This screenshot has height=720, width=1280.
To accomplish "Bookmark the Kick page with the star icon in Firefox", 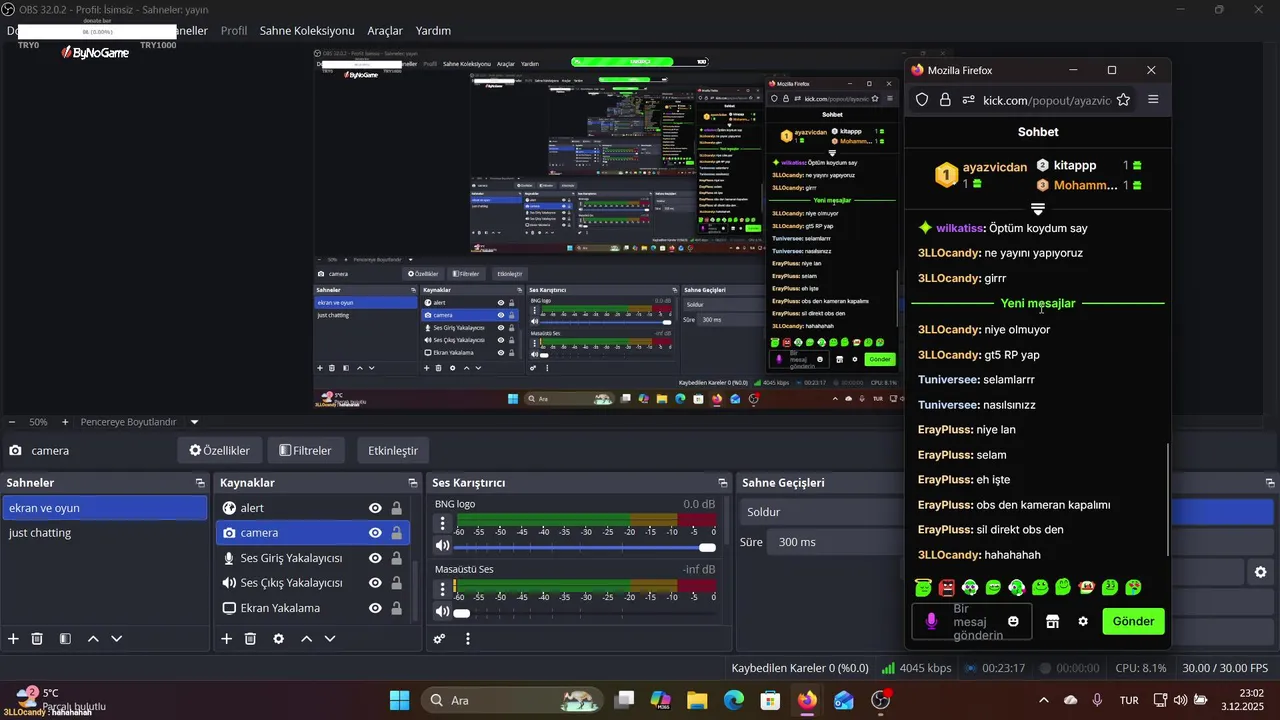I will (1123, 99).
